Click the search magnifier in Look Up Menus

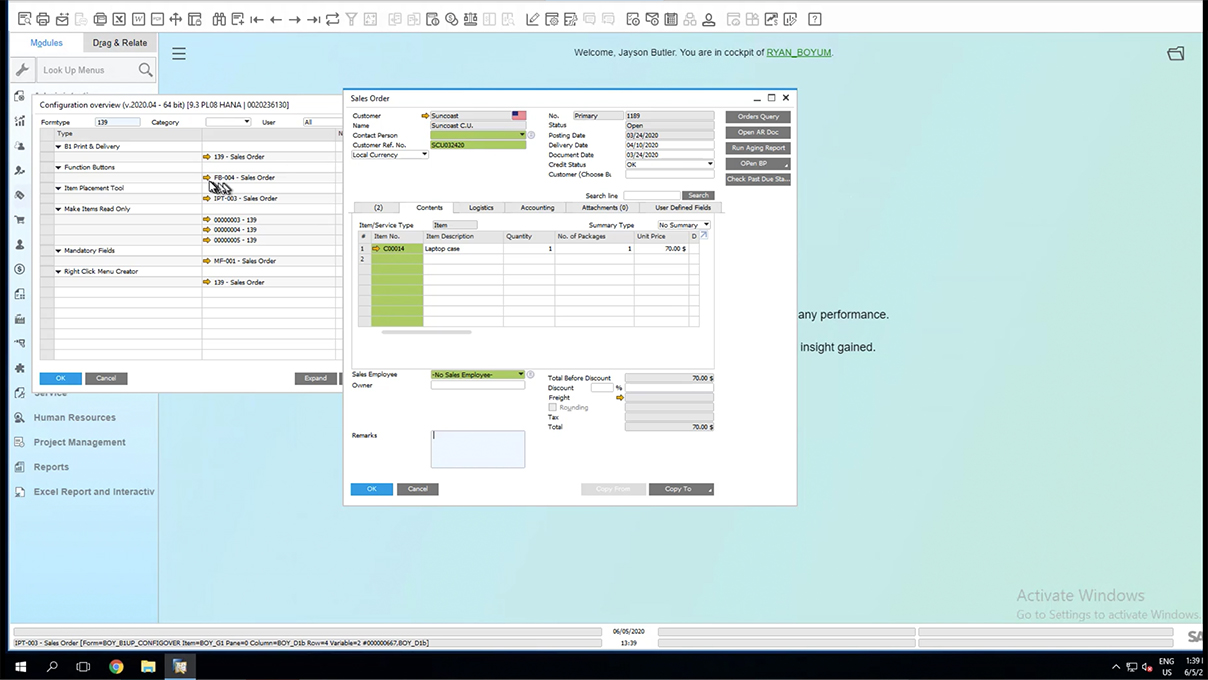point(146,70)
